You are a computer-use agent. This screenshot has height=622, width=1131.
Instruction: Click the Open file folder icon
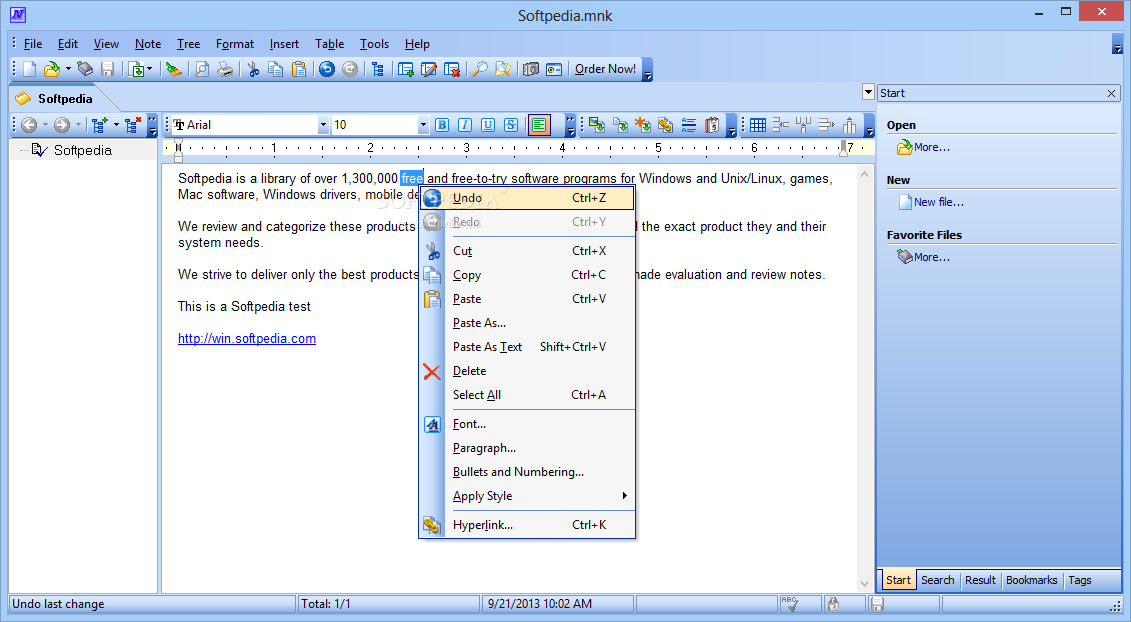point(51,69)
